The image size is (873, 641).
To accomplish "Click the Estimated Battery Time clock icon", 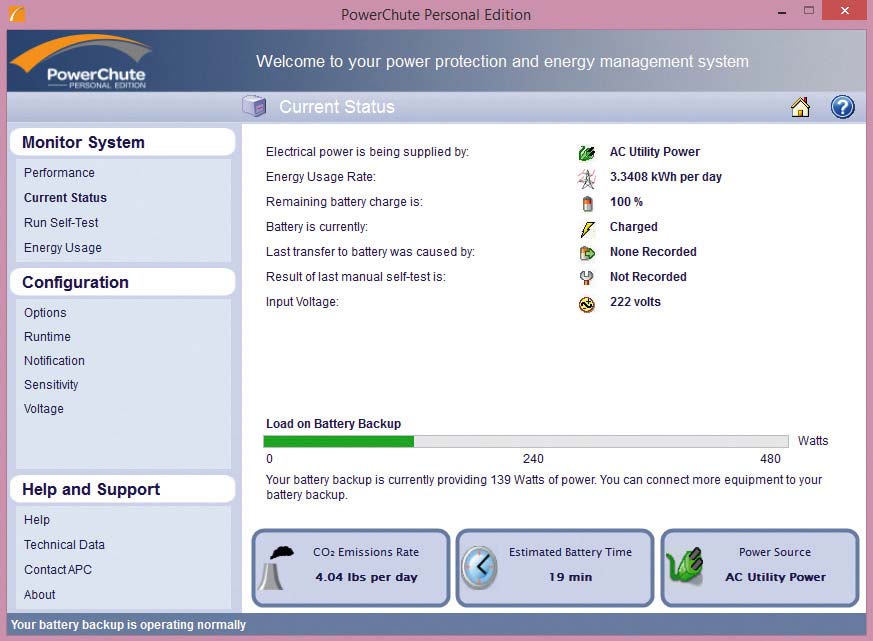I will (479, 567).
